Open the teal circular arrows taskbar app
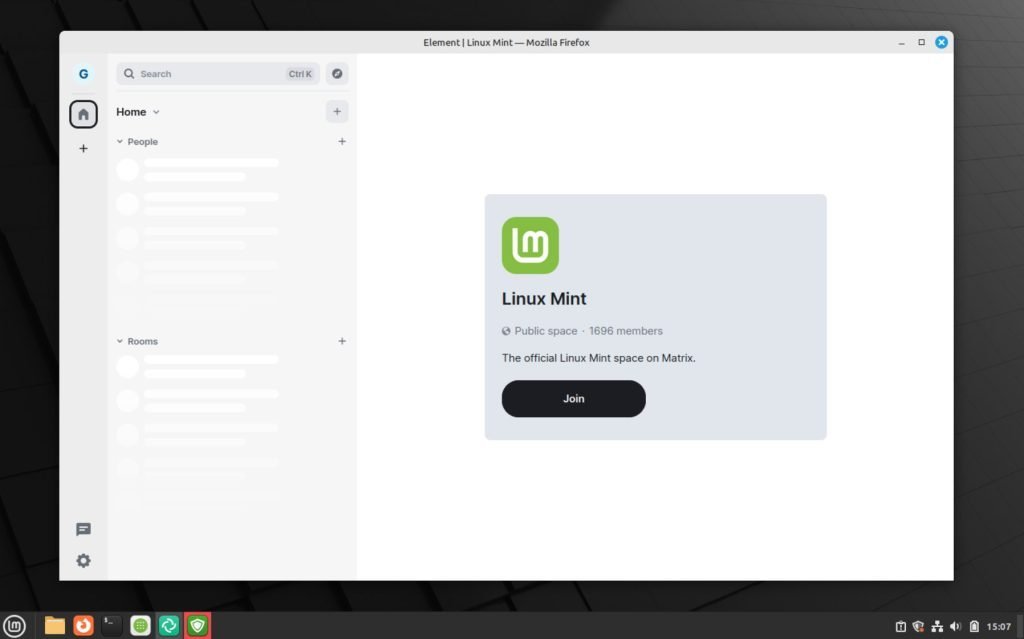 169,626
